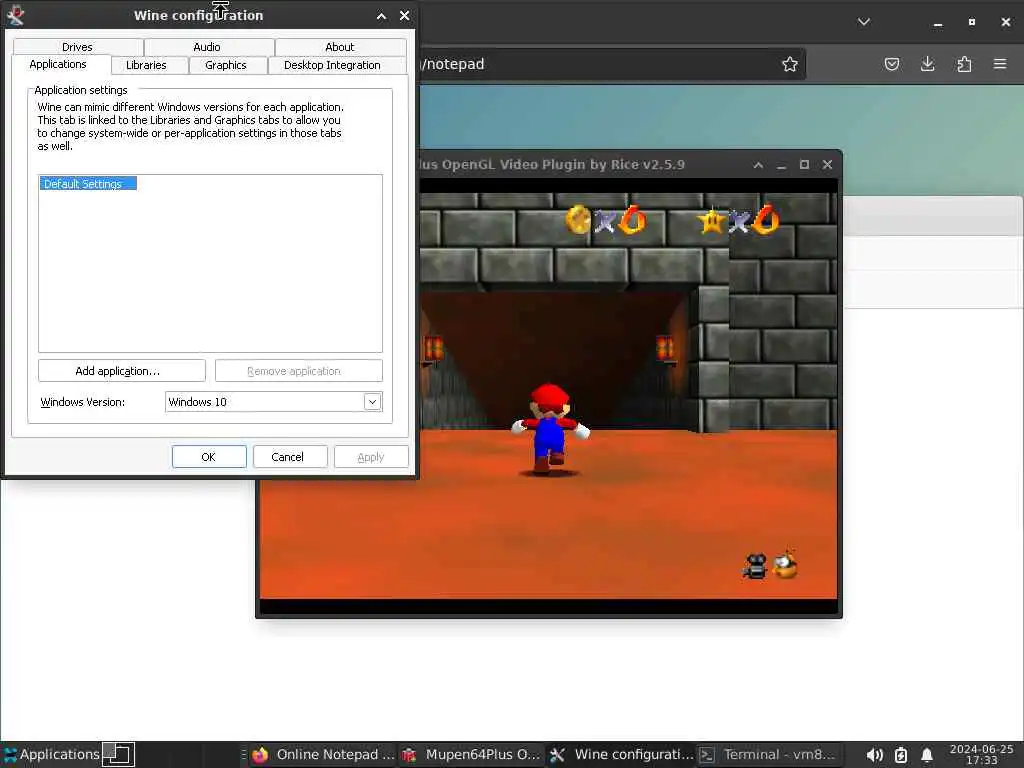This screenshot has width=1024, height=768.
Task: Click the Firefox list all tabs chevron
Action: [x=864, y=22]
